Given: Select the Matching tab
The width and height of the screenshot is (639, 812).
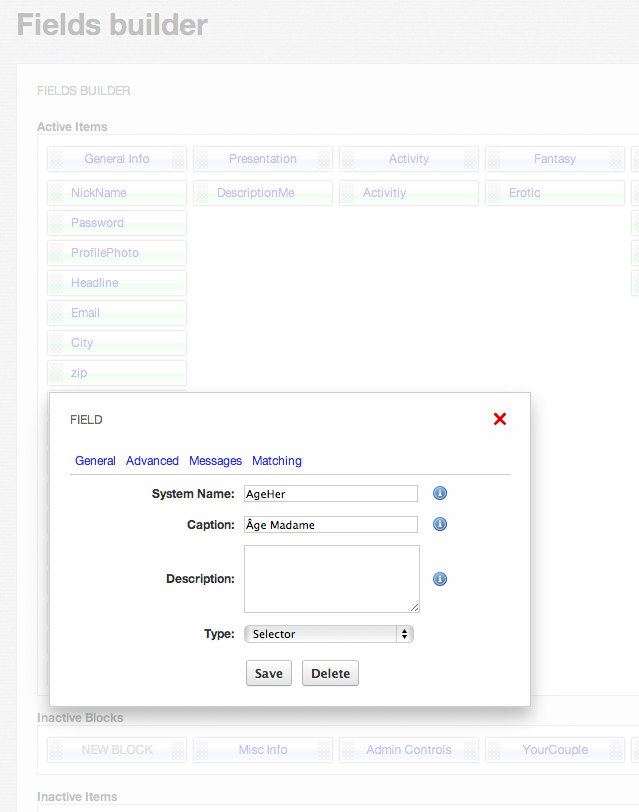Looking at the screenshot, I should click(x=277, y=461).
